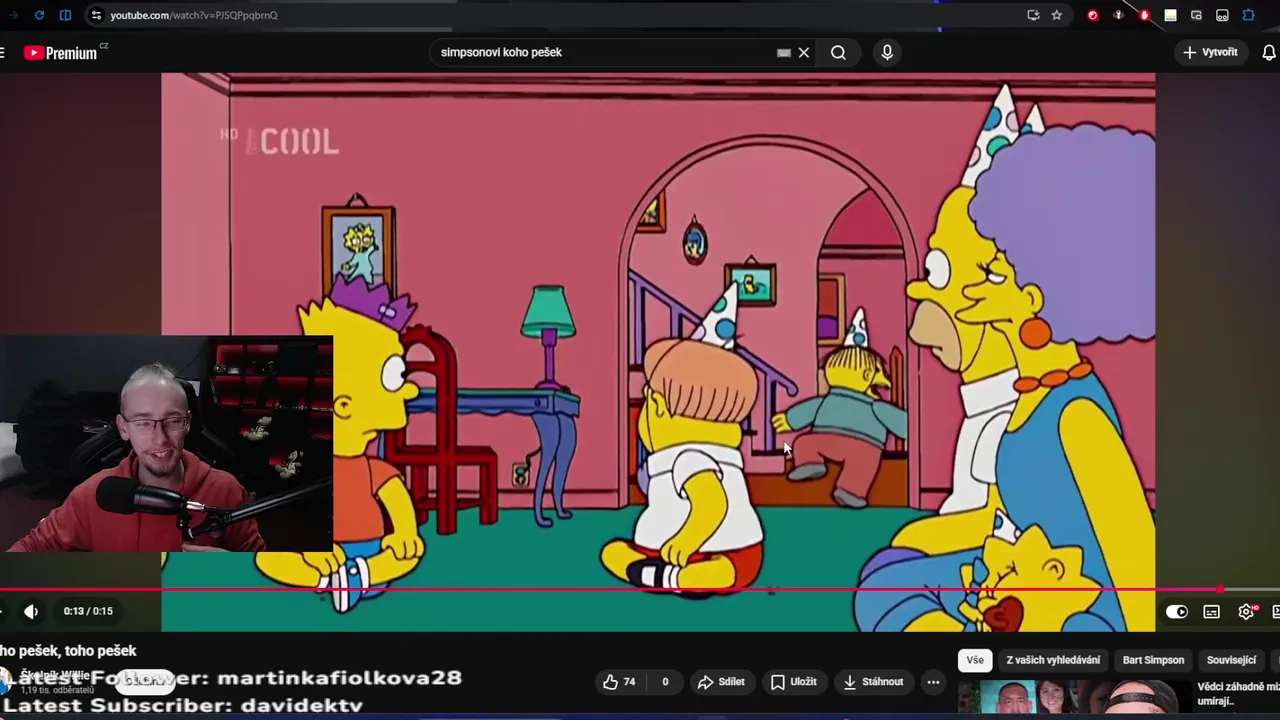1280x720 pixels.
Task: Start voice search with microphone
Action: click(887, 52)
